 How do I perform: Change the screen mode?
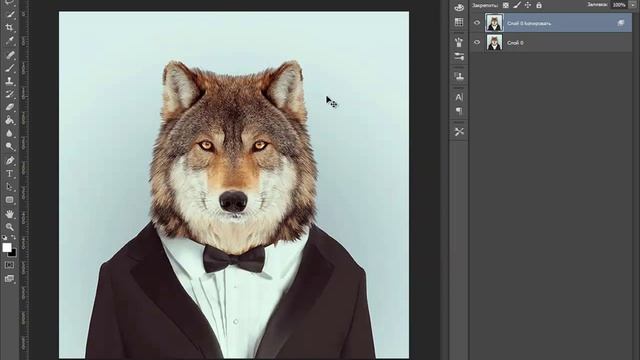(x=9, y=279)
